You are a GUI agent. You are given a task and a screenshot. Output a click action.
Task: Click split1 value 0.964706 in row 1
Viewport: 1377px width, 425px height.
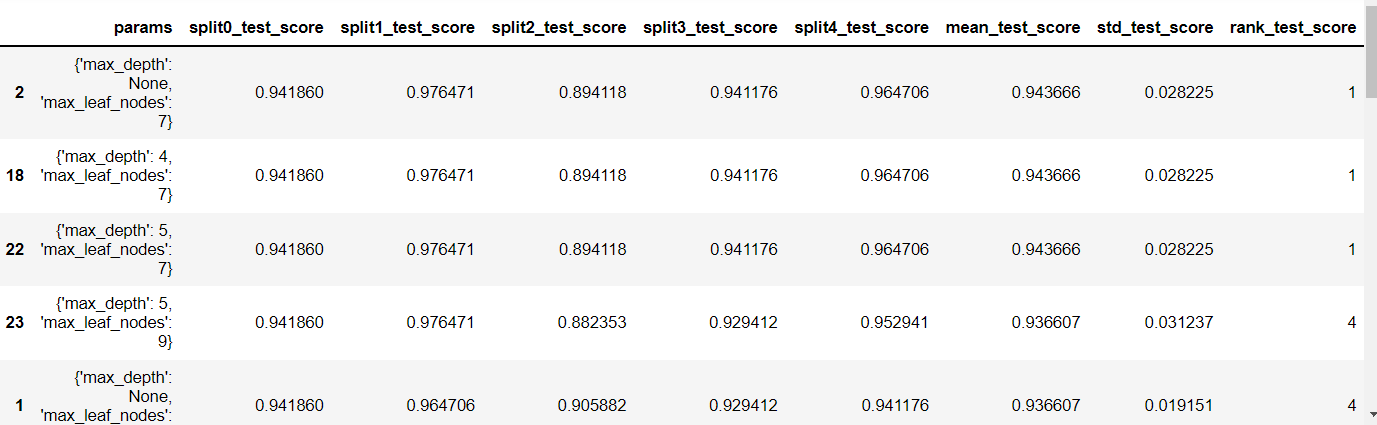tap(441, 405)
